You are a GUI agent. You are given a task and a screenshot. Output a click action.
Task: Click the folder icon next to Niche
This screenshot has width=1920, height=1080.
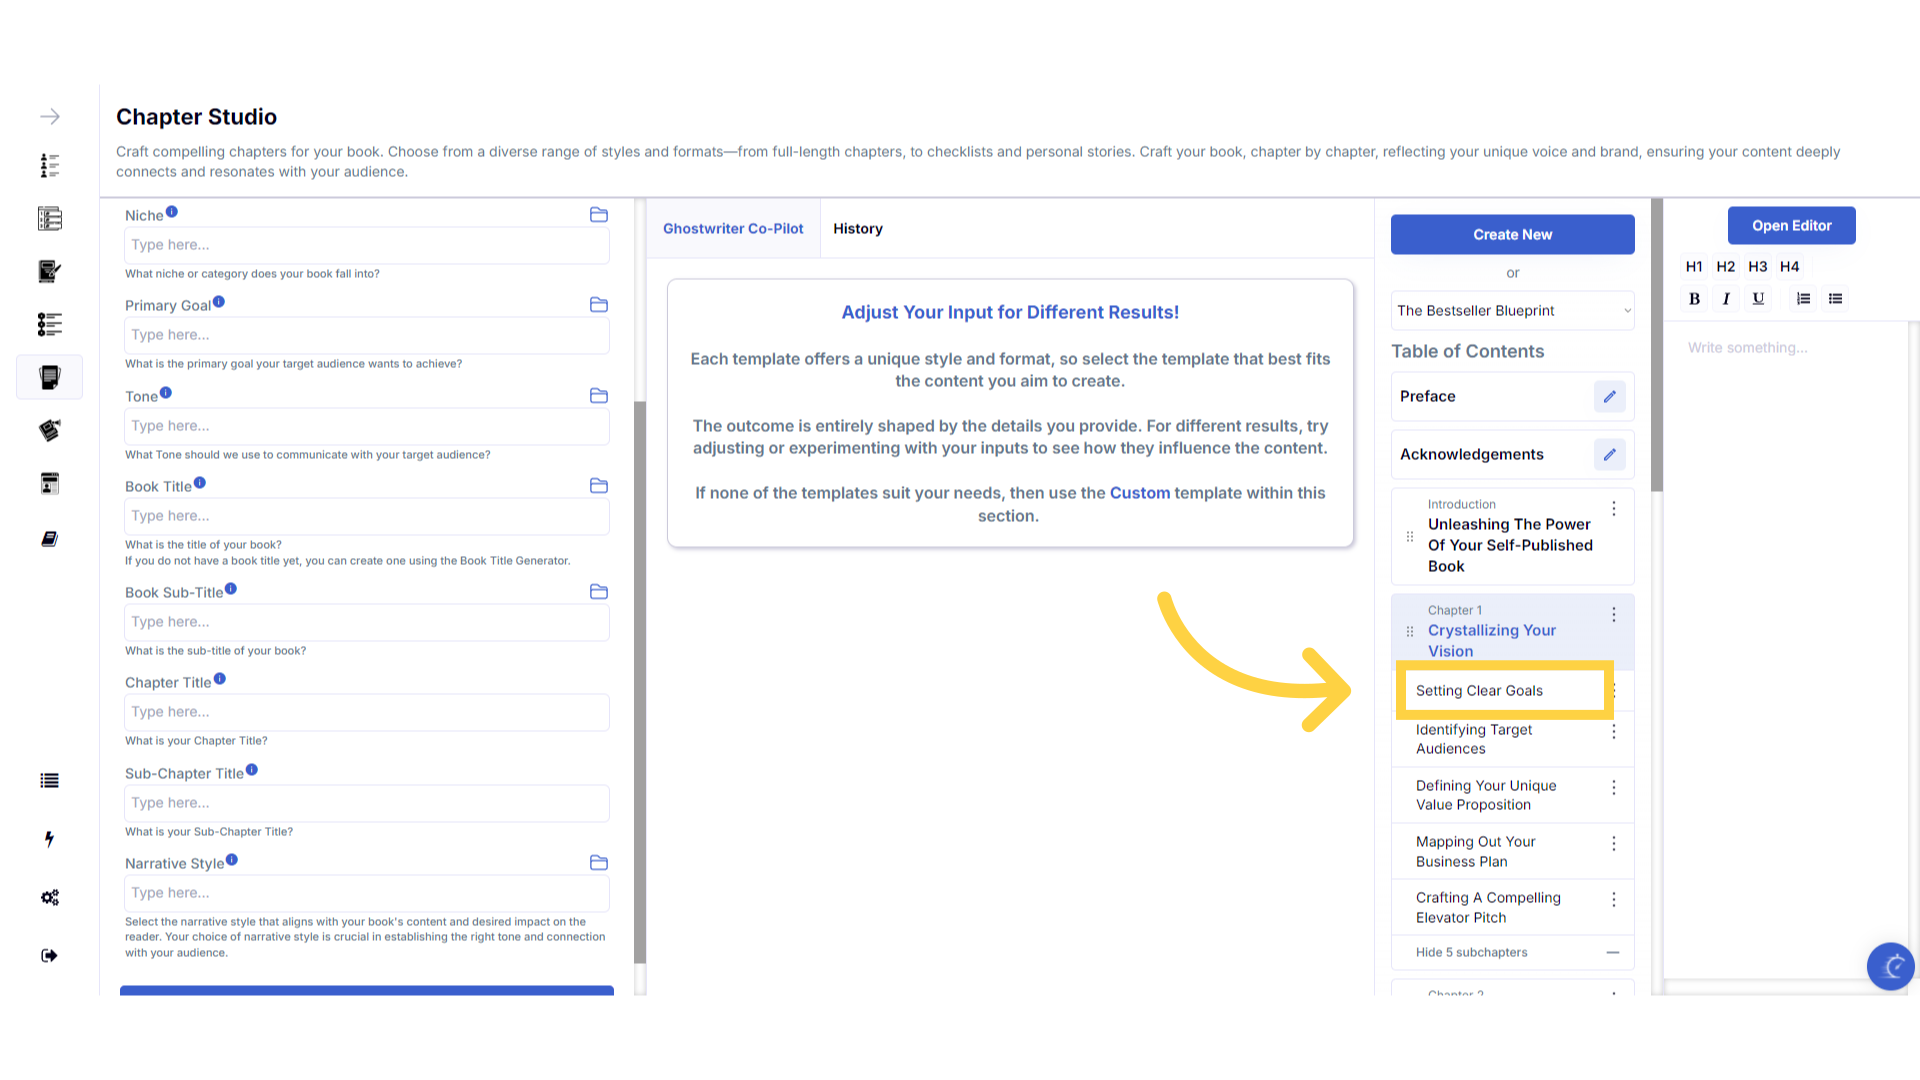click(599, 215)
